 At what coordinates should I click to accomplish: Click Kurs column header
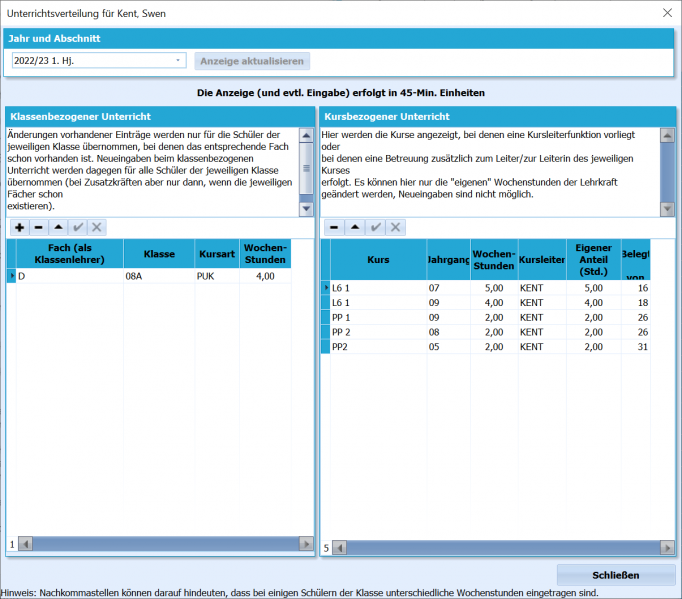(378, 260)
